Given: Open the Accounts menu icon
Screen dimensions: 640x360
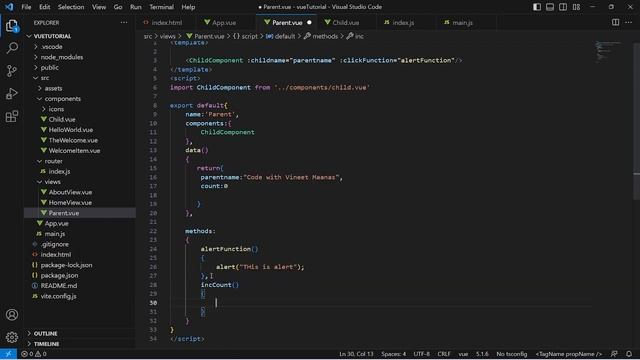Looking at the screenshot, I should point(12,315).
